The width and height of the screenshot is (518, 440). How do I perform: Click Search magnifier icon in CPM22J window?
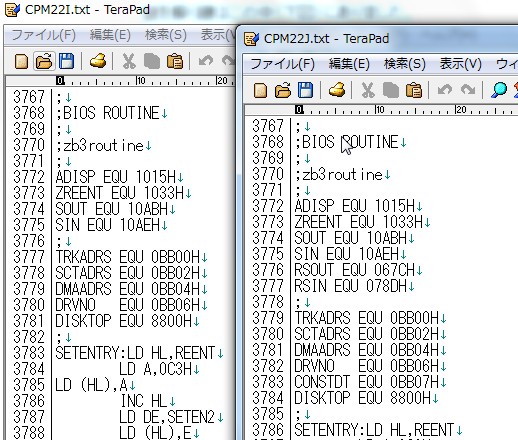(x=499, y=90)
